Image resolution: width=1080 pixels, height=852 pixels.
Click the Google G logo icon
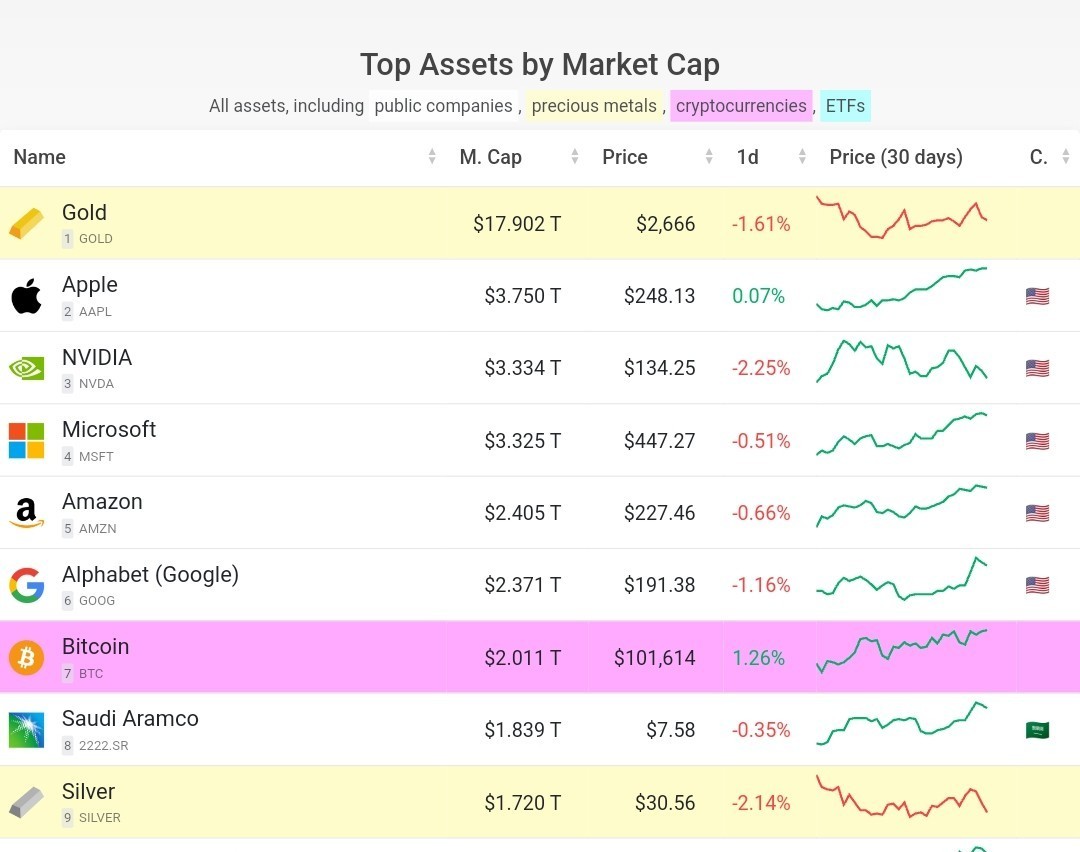[x=26, y=585]
